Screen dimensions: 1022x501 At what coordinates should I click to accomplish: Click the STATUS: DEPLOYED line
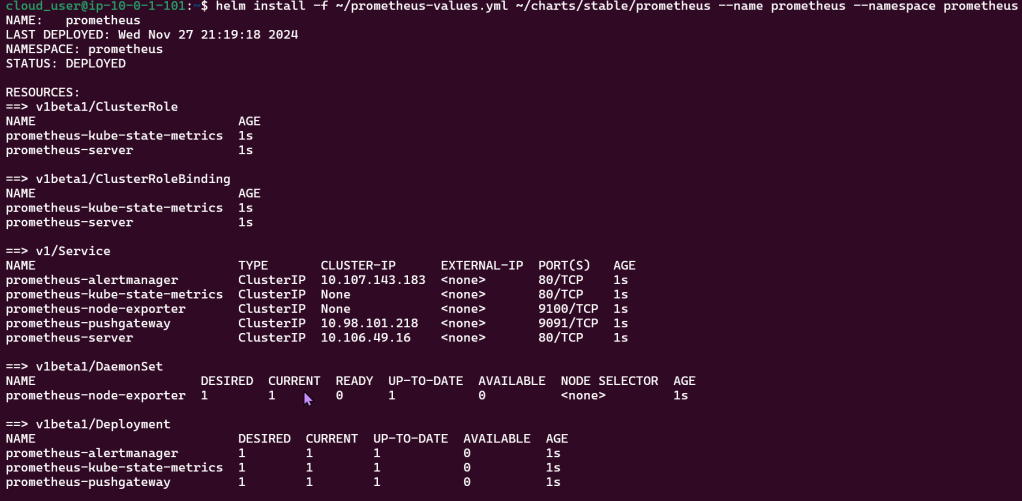pos(66,63)
